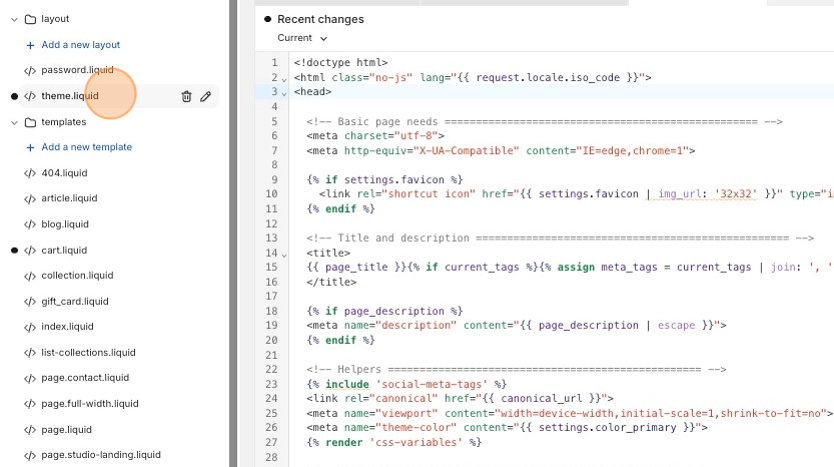Open password.liquid file

(77, 70)
